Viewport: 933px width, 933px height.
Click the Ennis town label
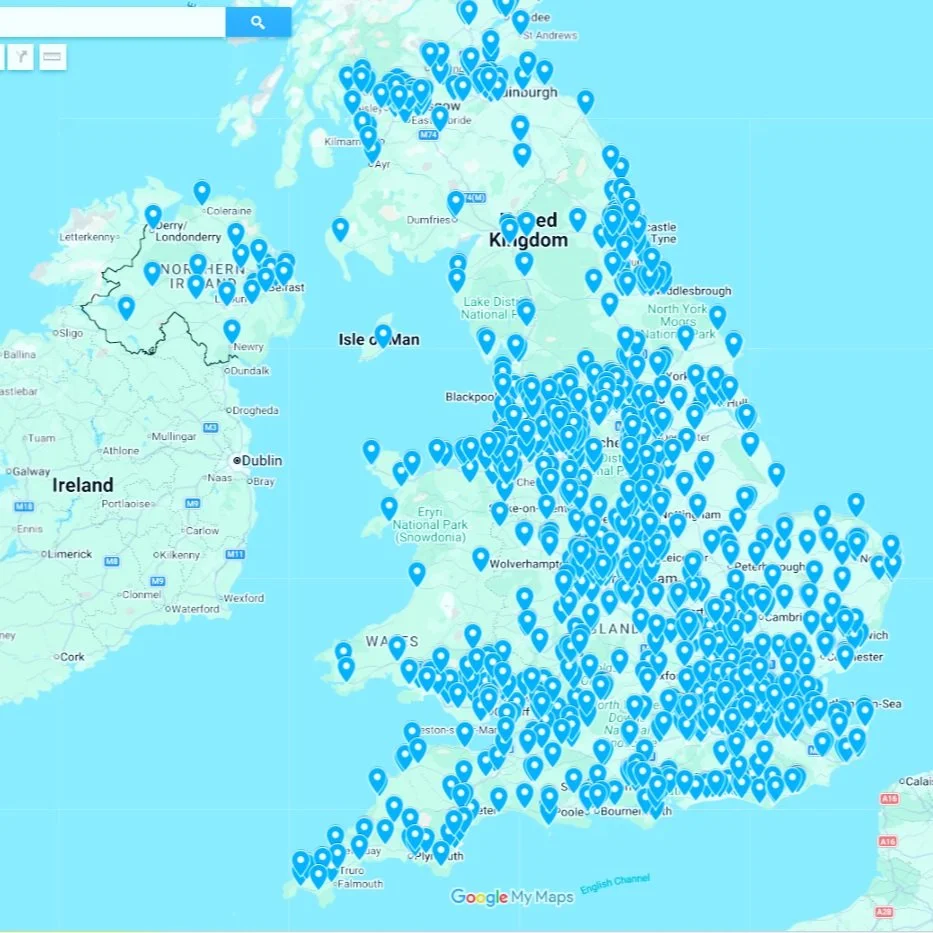30,529
